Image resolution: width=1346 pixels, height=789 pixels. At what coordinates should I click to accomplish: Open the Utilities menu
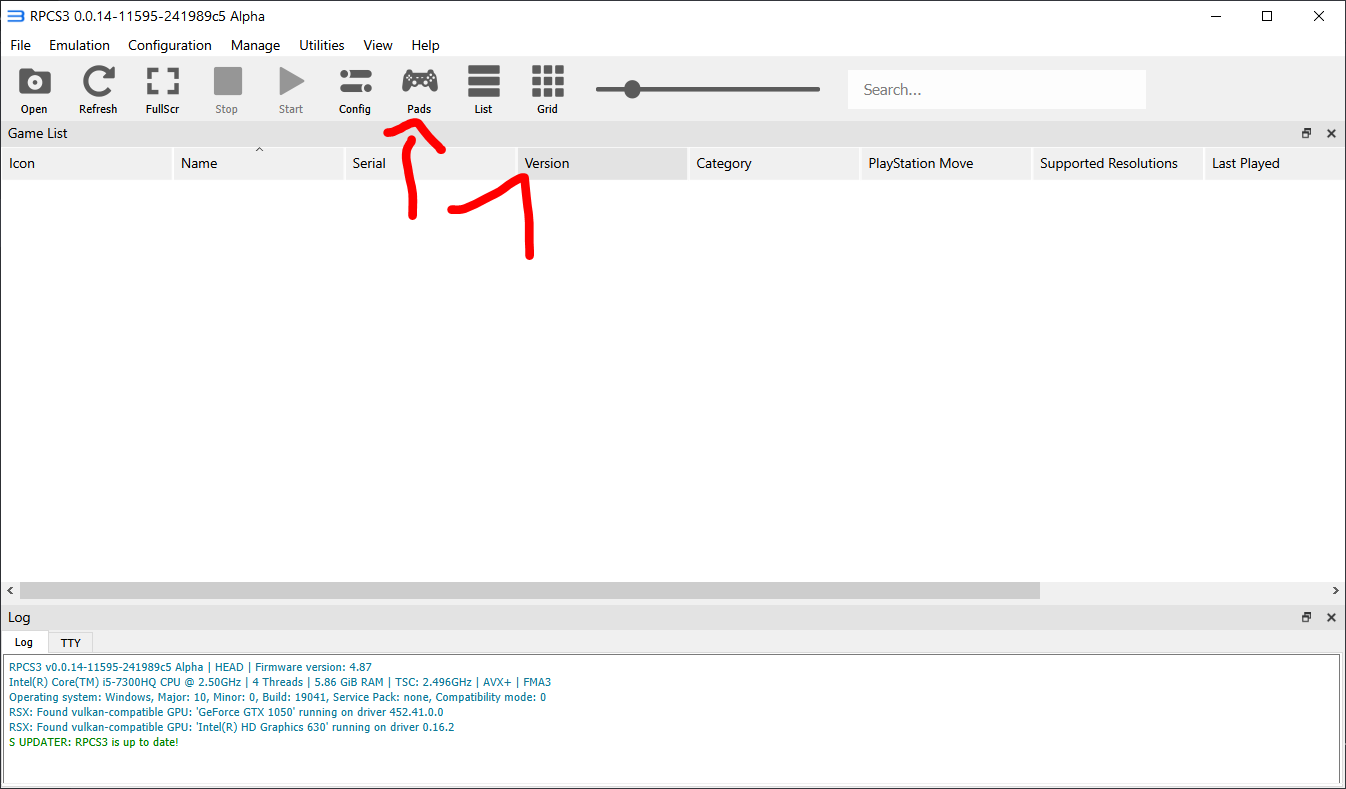point(322,45)
